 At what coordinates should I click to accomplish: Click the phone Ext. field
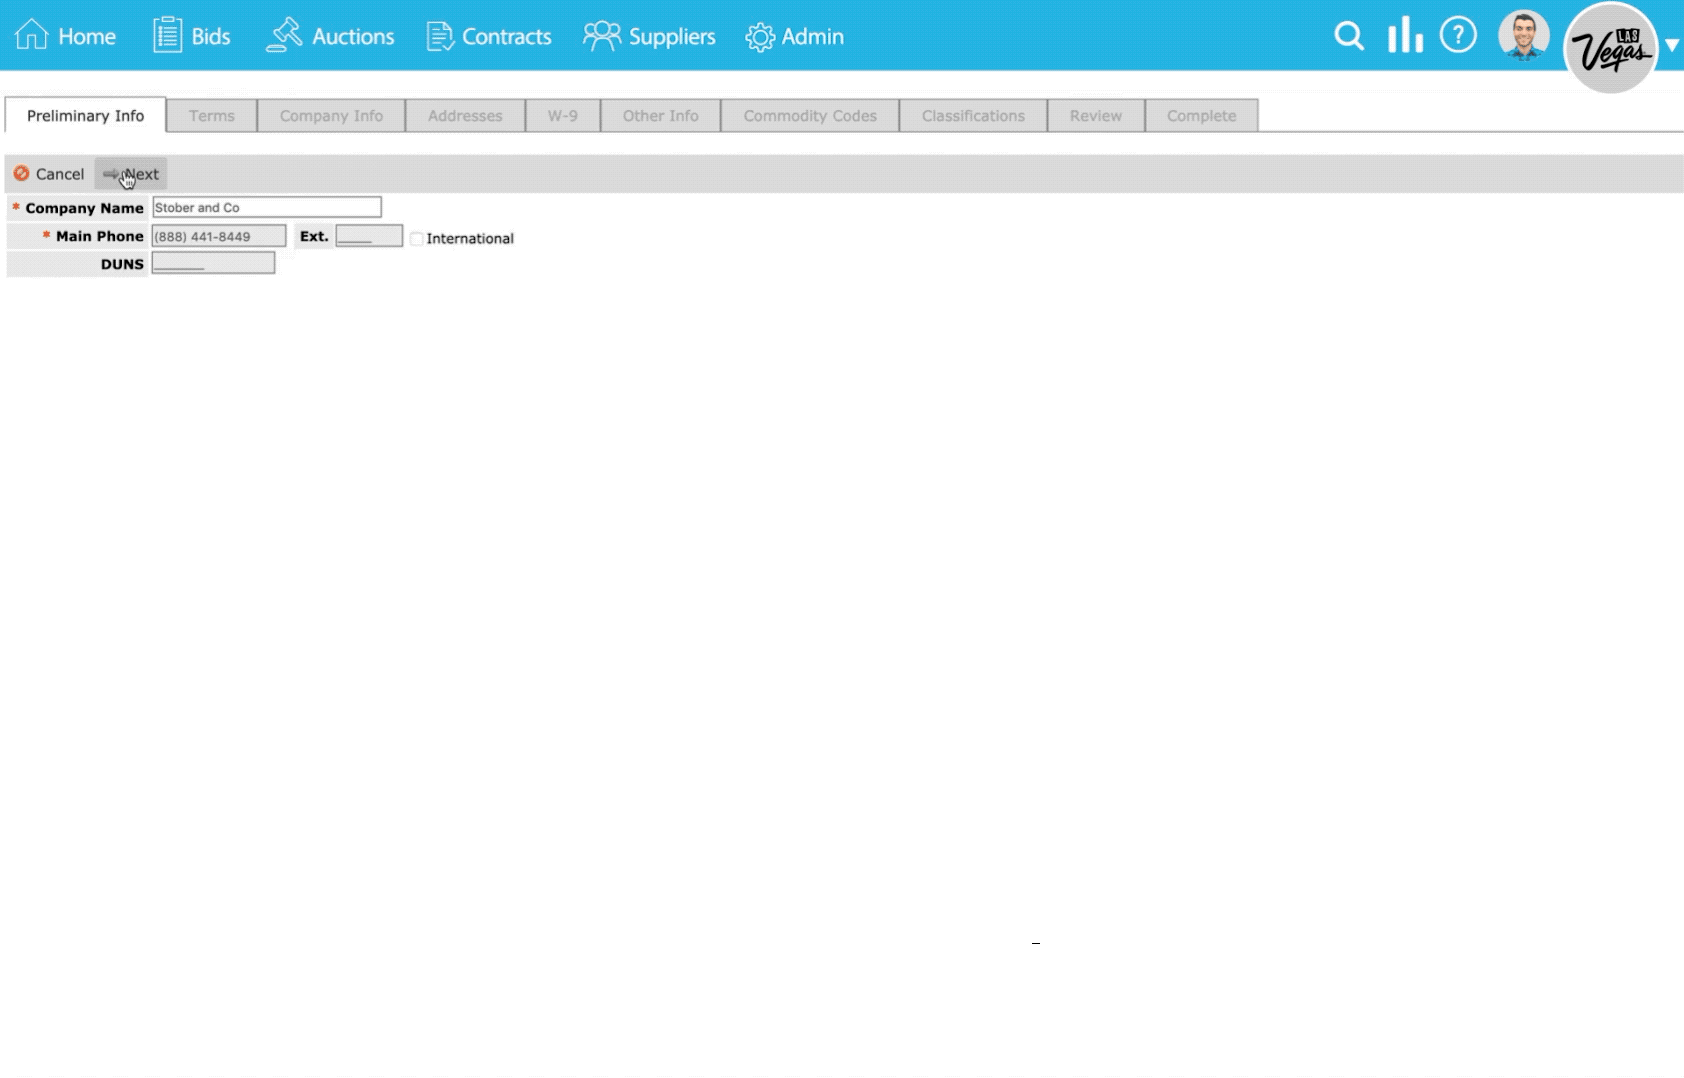point(369,236)
